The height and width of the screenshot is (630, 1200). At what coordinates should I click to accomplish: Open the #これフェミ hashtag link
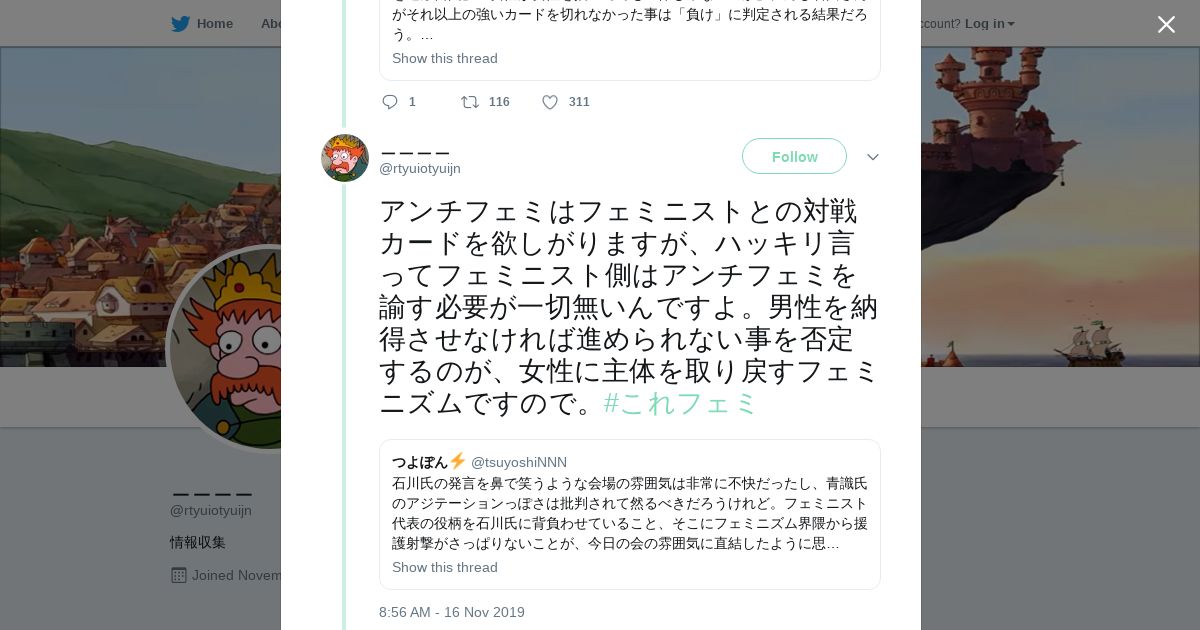coord(681,403)
